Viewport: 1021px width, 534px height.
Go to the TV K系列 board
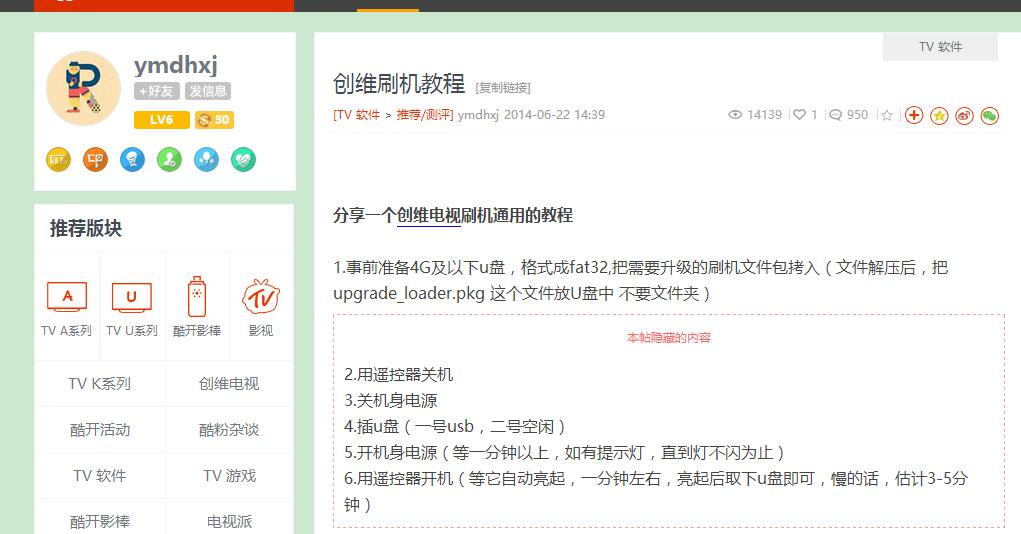[100, 384]
